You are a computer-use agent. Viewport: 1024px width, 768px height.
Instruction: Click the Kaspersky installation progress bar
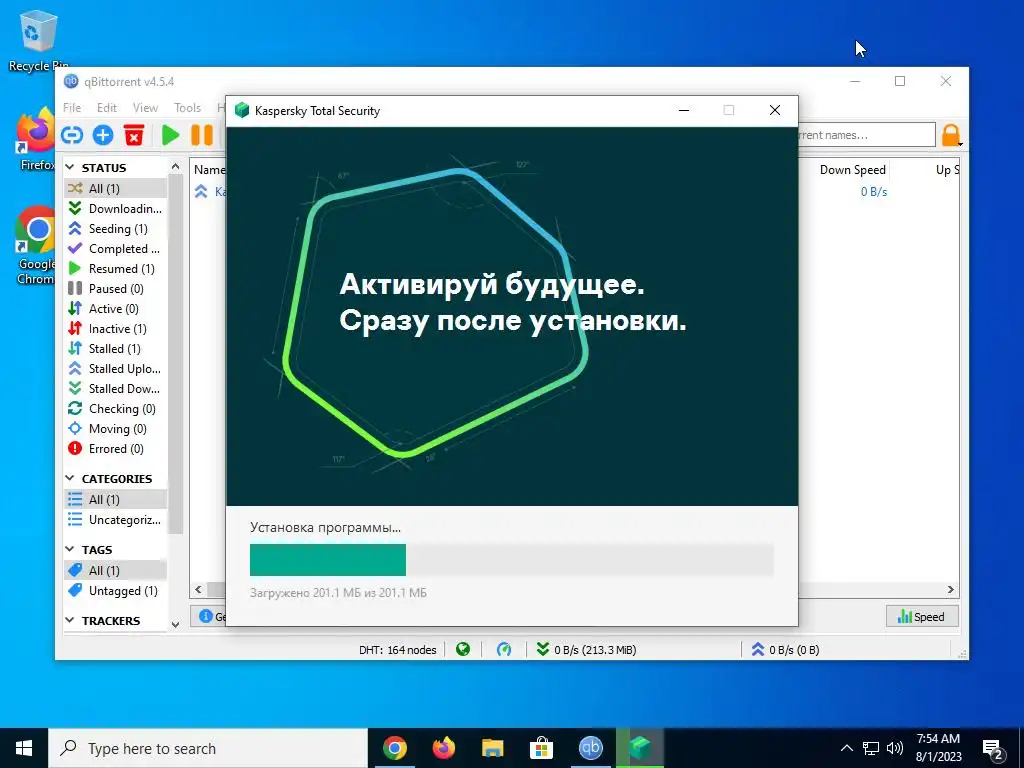click(511, 560)
